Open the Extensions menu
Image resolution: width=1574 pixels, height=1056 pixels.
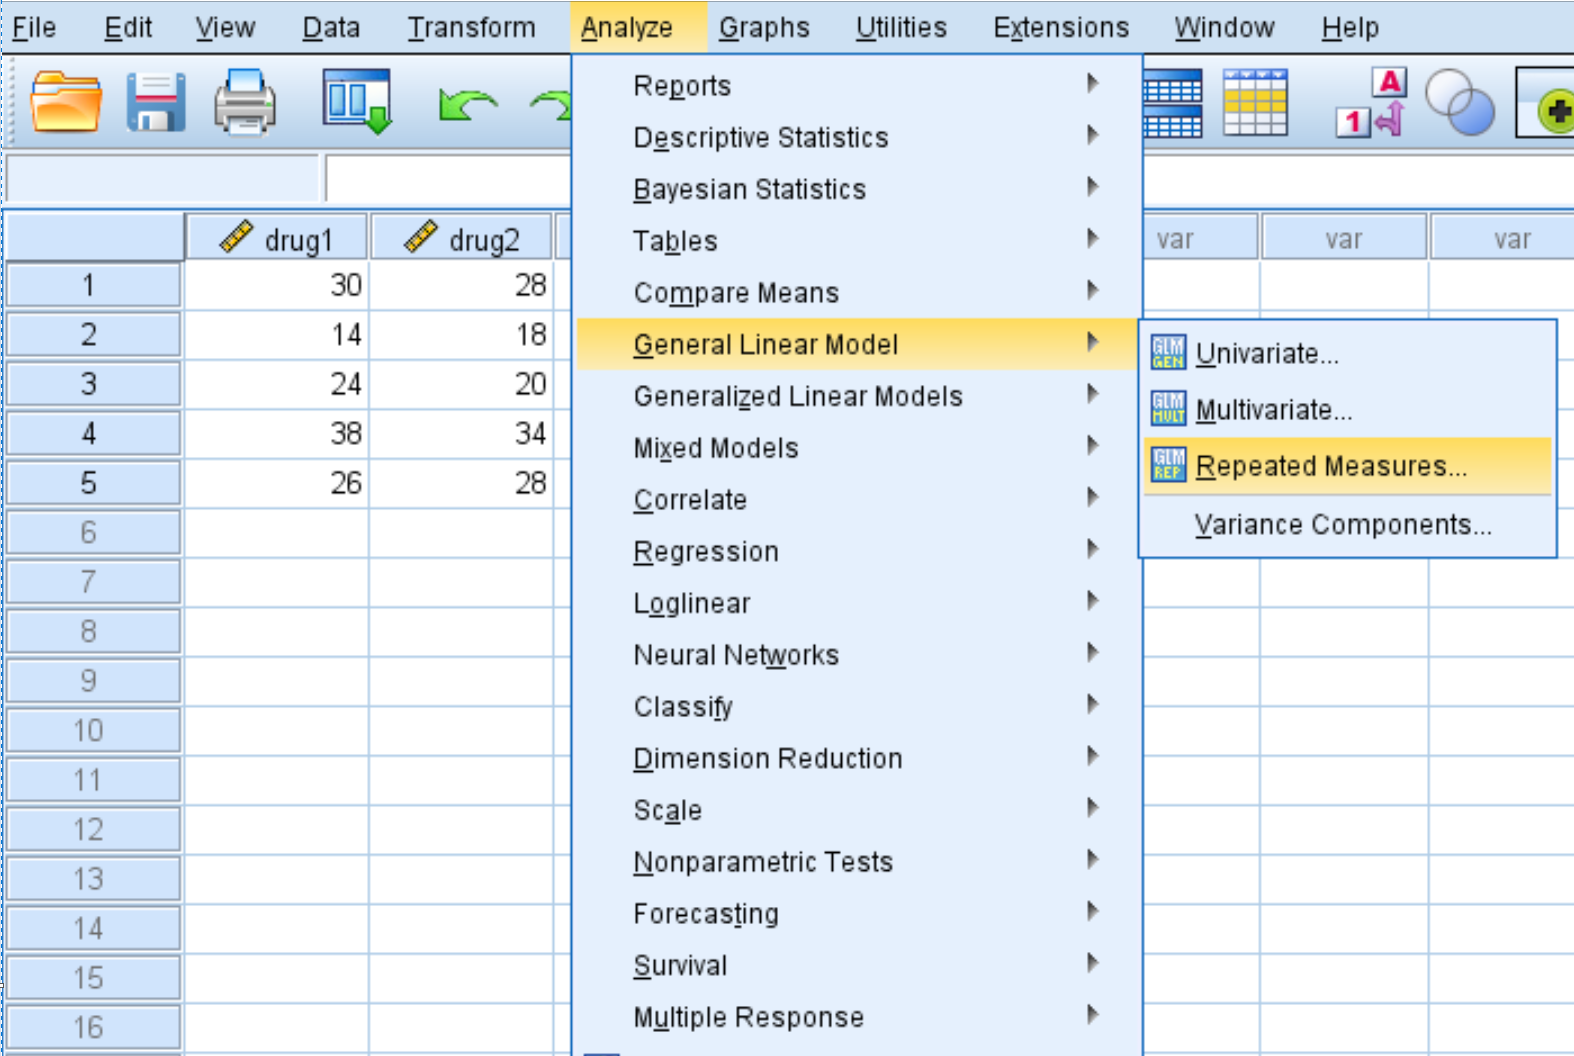point(1061,27)
